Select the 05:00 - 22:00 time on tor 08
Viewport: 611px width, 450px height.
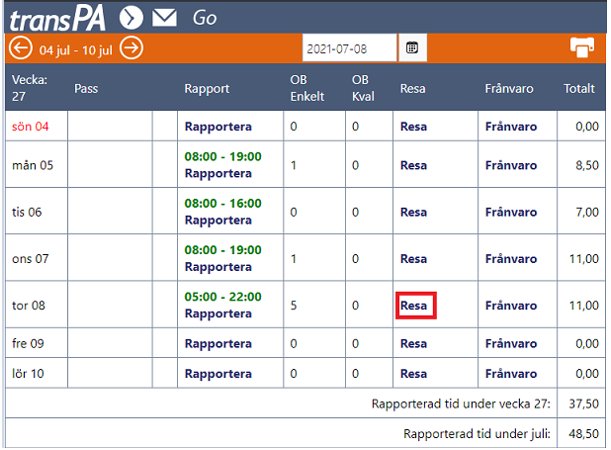tap(223, 297)
